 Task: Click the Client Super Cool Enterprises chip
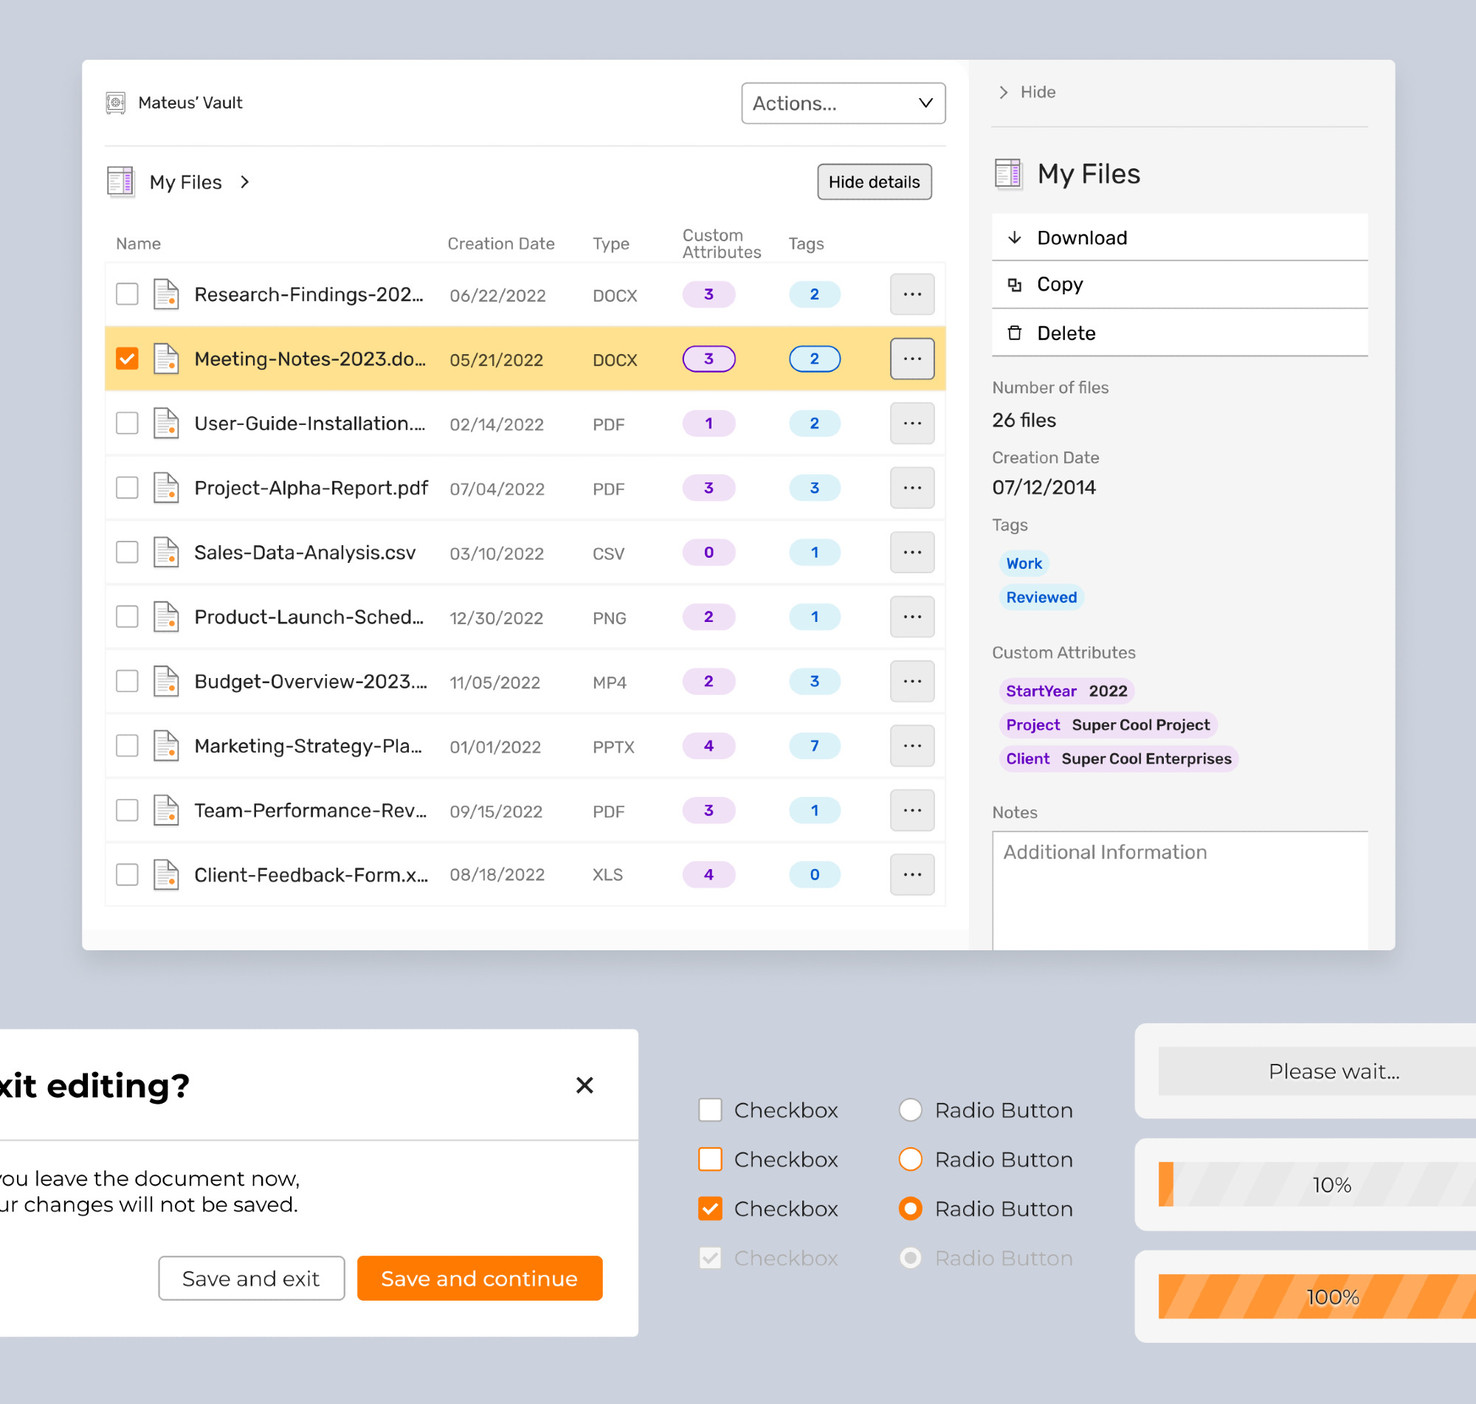[1119, 759]
